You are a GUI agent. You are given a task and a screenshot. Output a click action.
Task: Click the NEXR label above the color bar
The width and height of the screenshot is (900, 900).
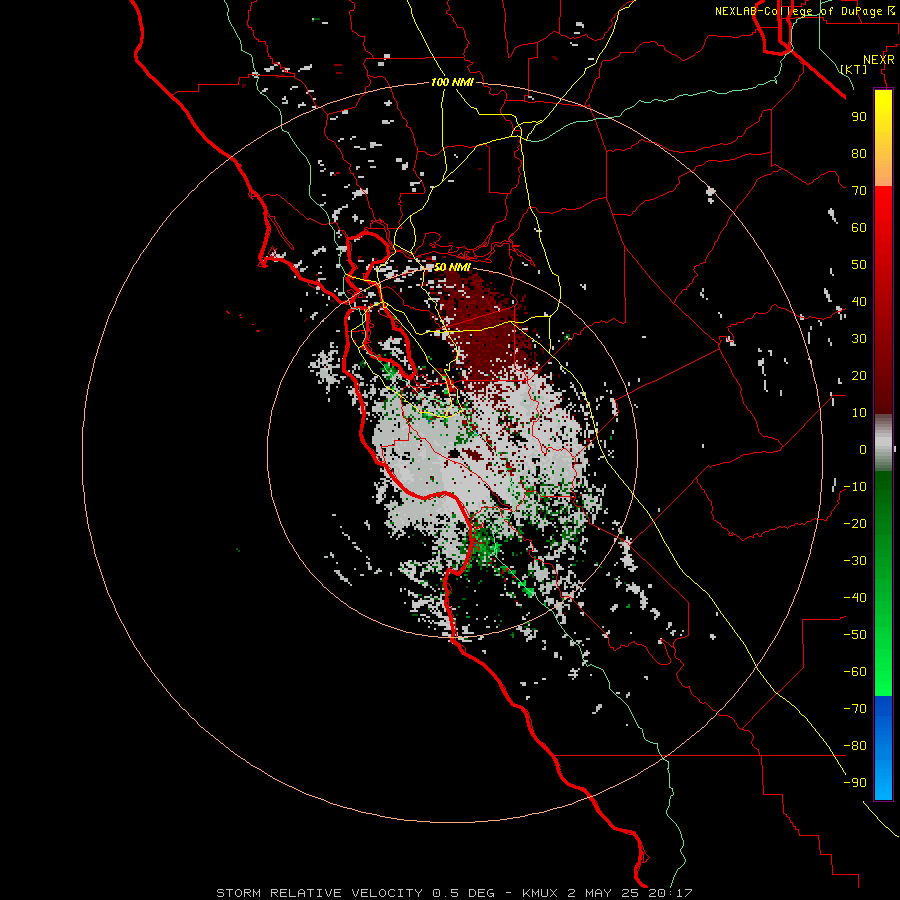click(879, 60)
